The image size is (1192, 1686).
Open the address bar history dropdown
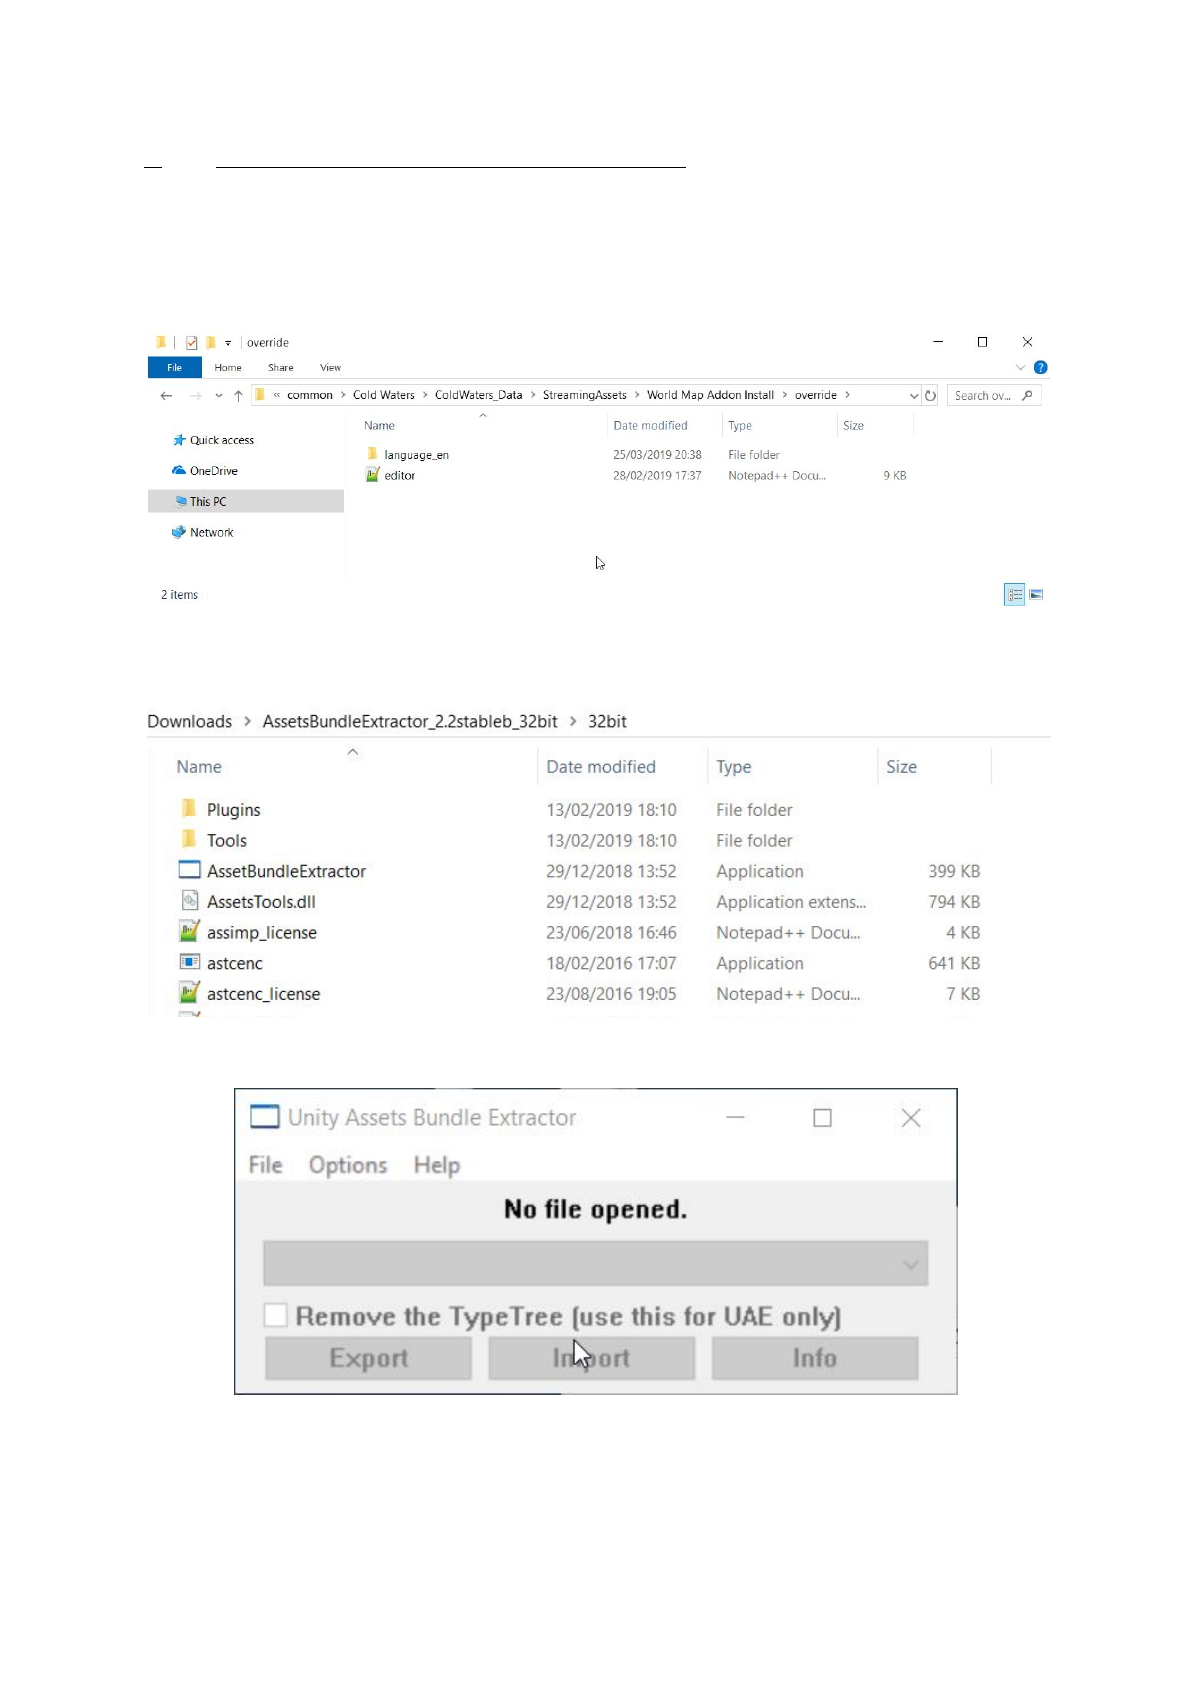click(913, 396)
